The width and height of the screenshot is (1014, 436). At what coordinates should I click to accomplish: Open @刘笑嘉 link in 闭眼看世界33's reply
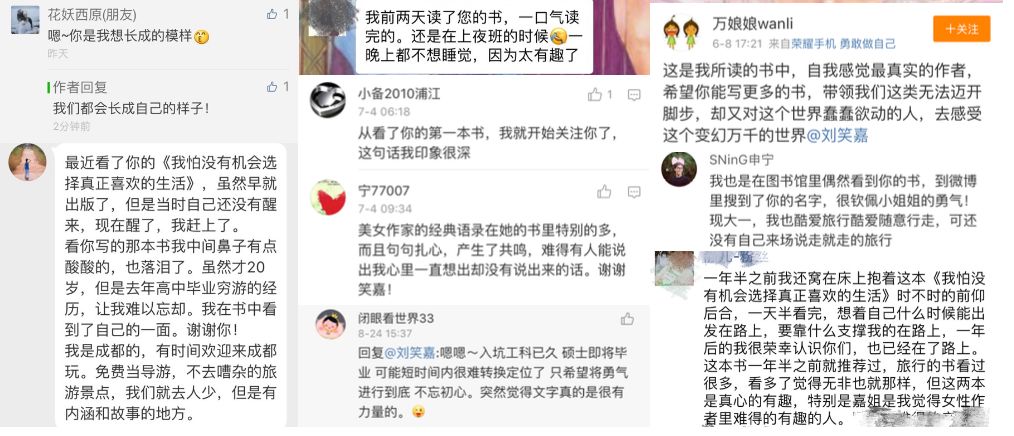click(410, 353)
